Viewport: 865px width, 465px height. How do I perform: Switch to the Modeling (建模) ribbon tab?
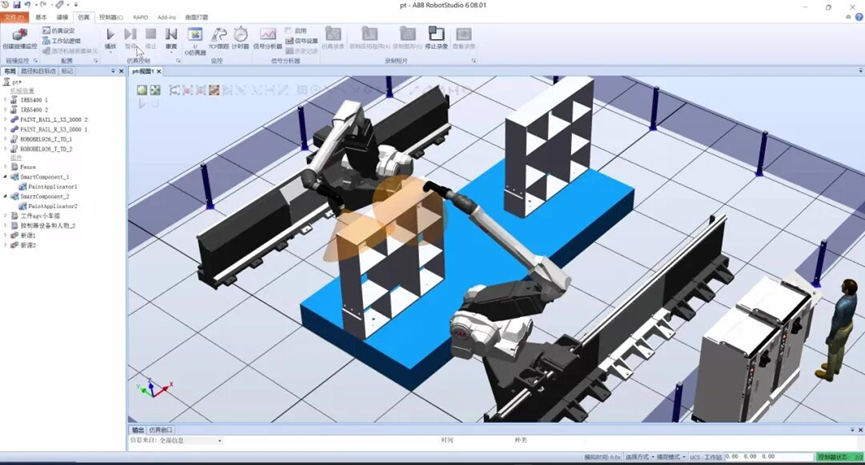(62, 18)
